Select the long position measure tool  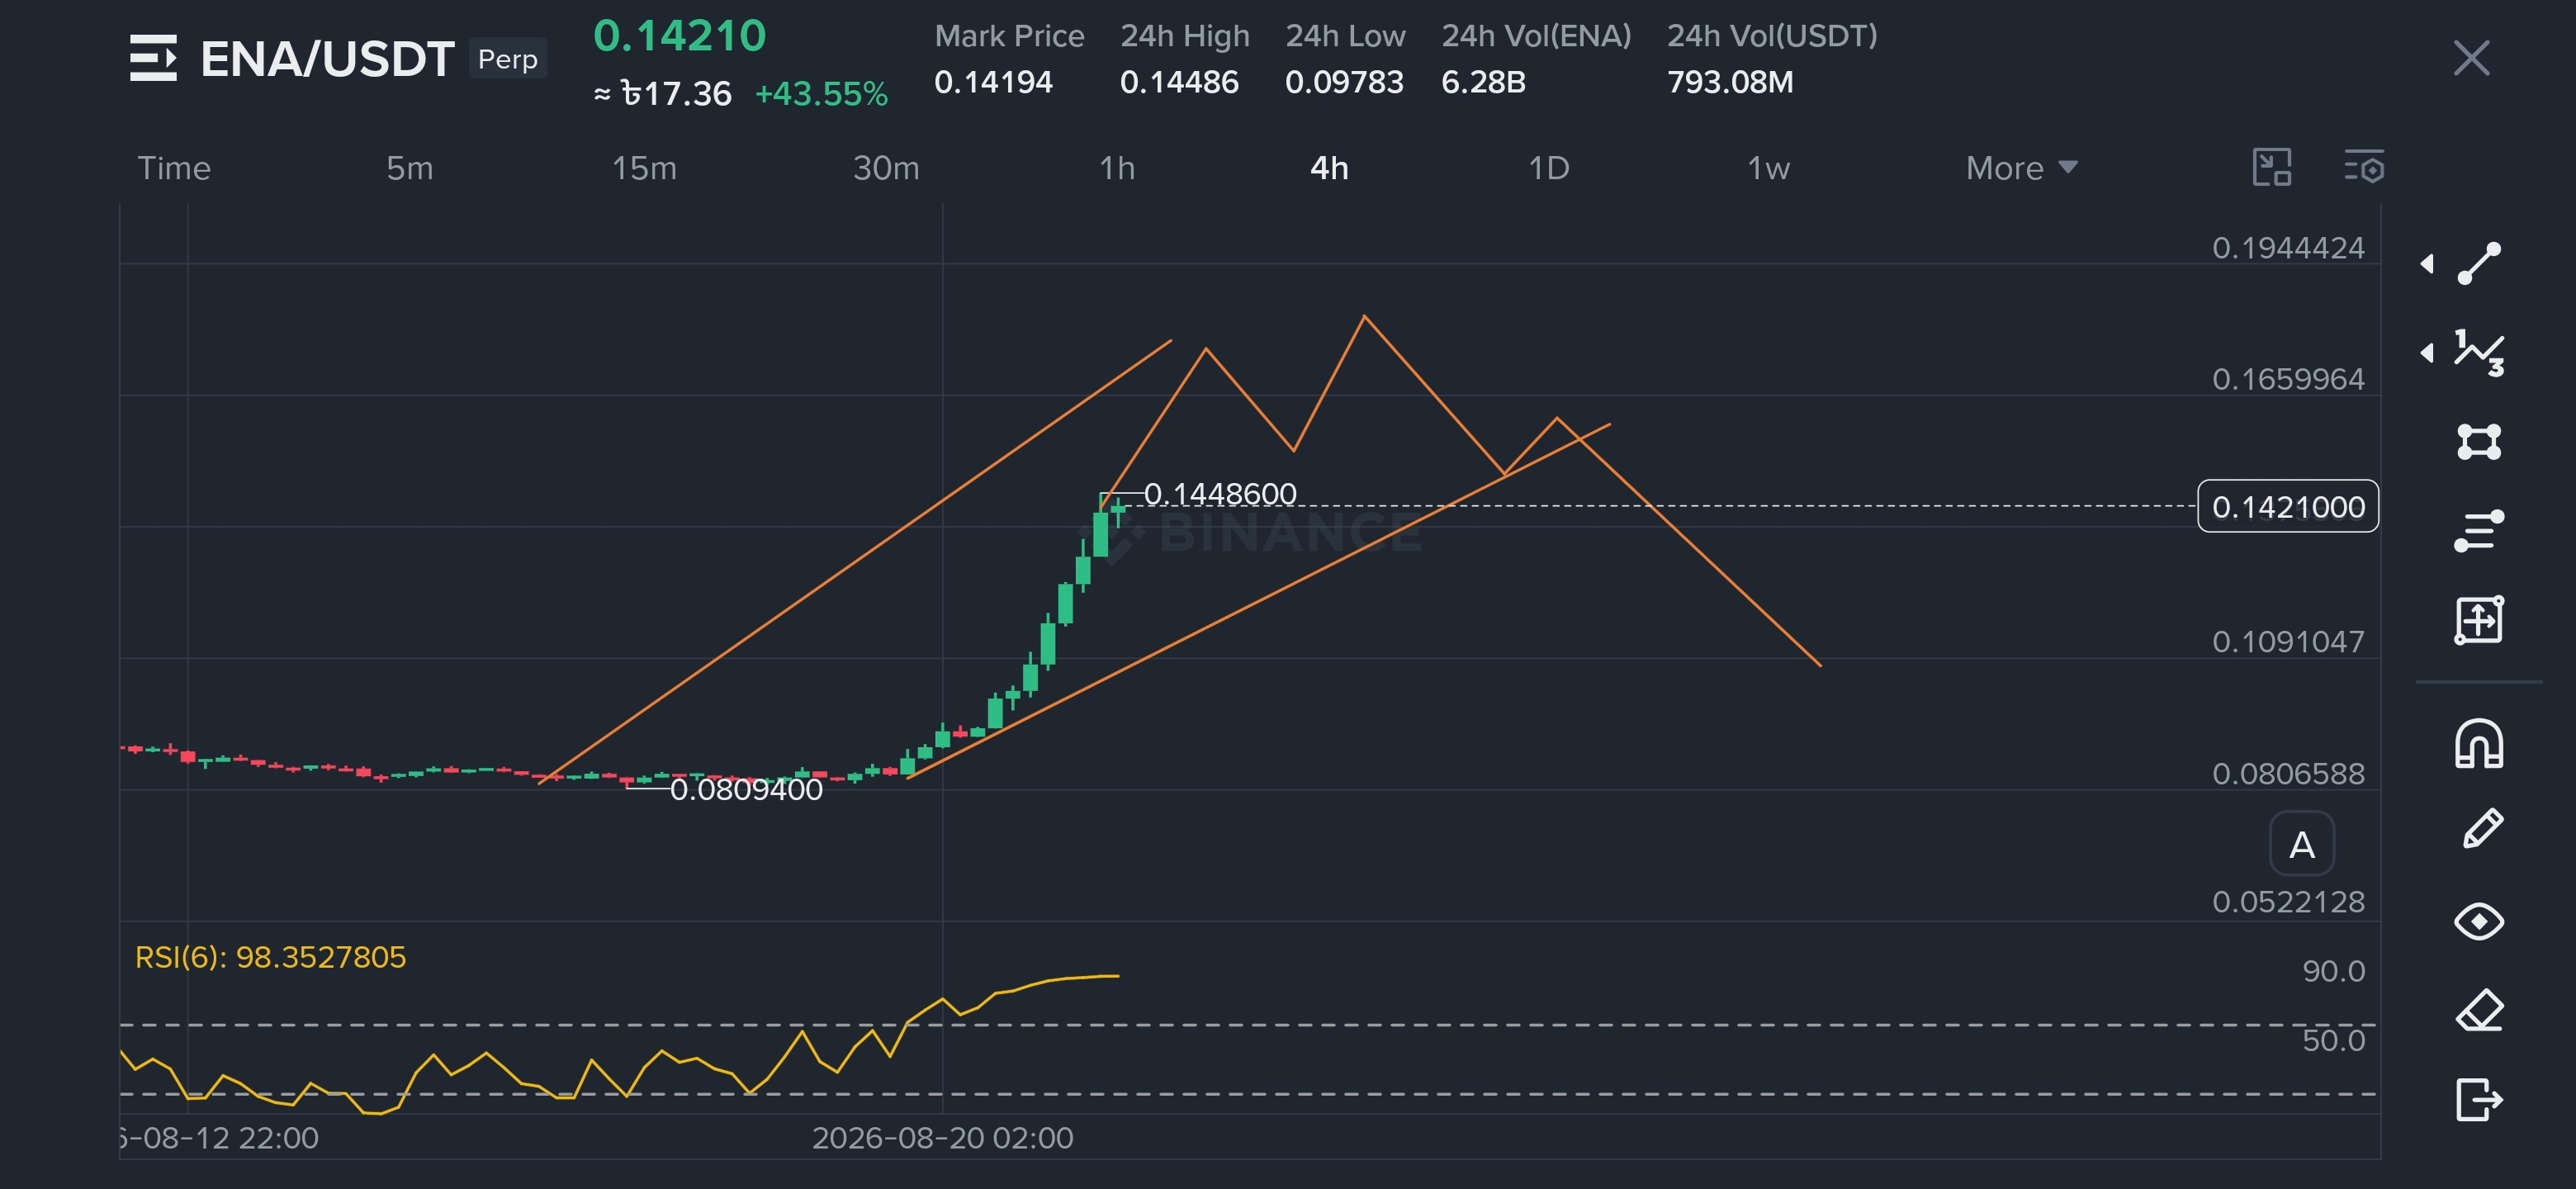[2479, 620]
